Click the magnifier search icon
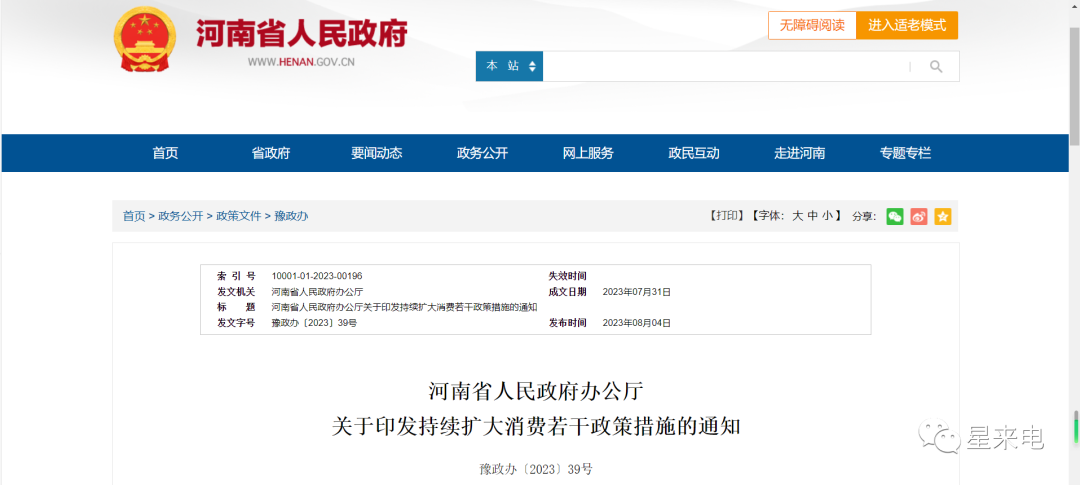The image size is (1080, 485). pos(936,67)
